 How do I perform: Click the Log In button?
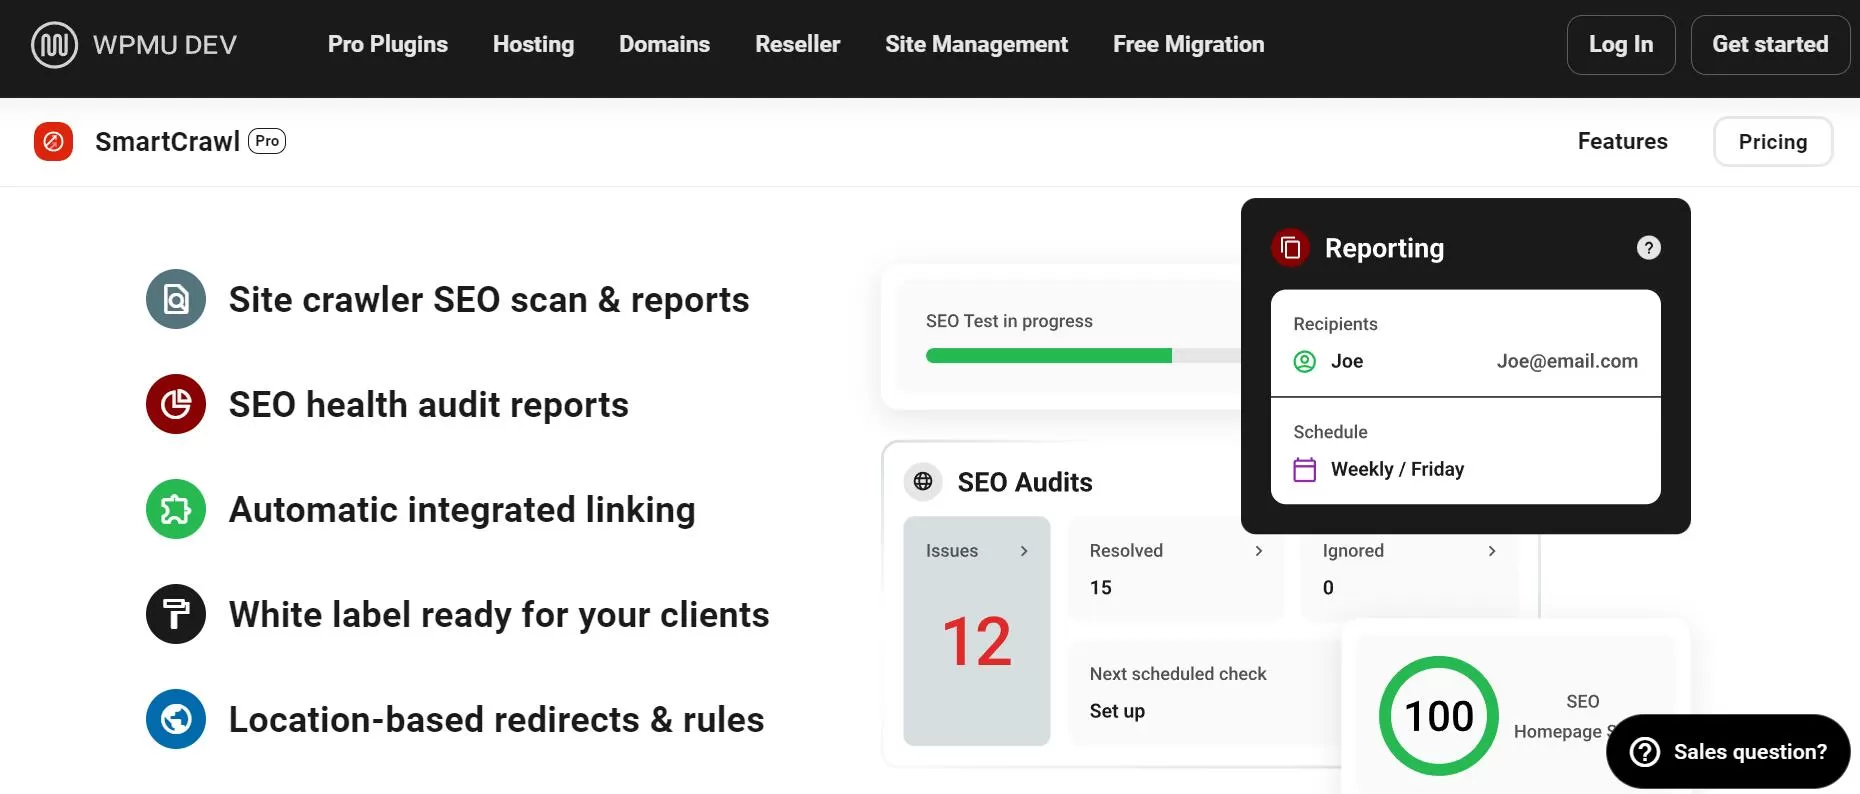(1621, 45)
